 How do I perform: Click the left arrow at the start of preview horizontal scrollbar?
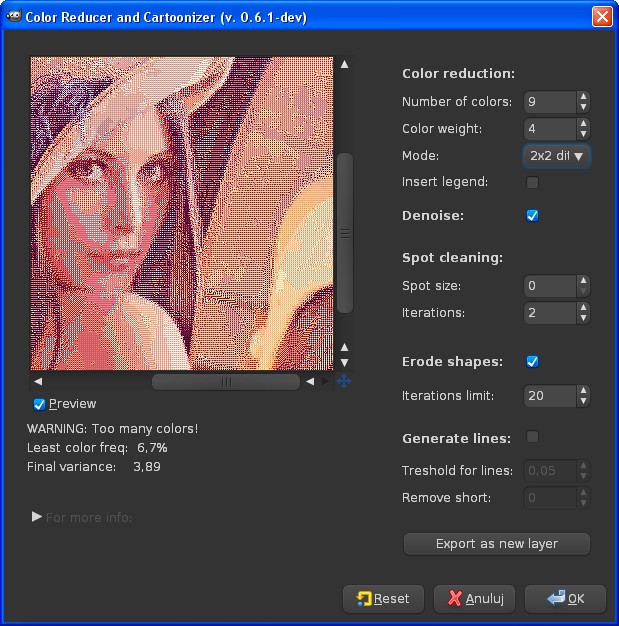click(x=38, y=382)
